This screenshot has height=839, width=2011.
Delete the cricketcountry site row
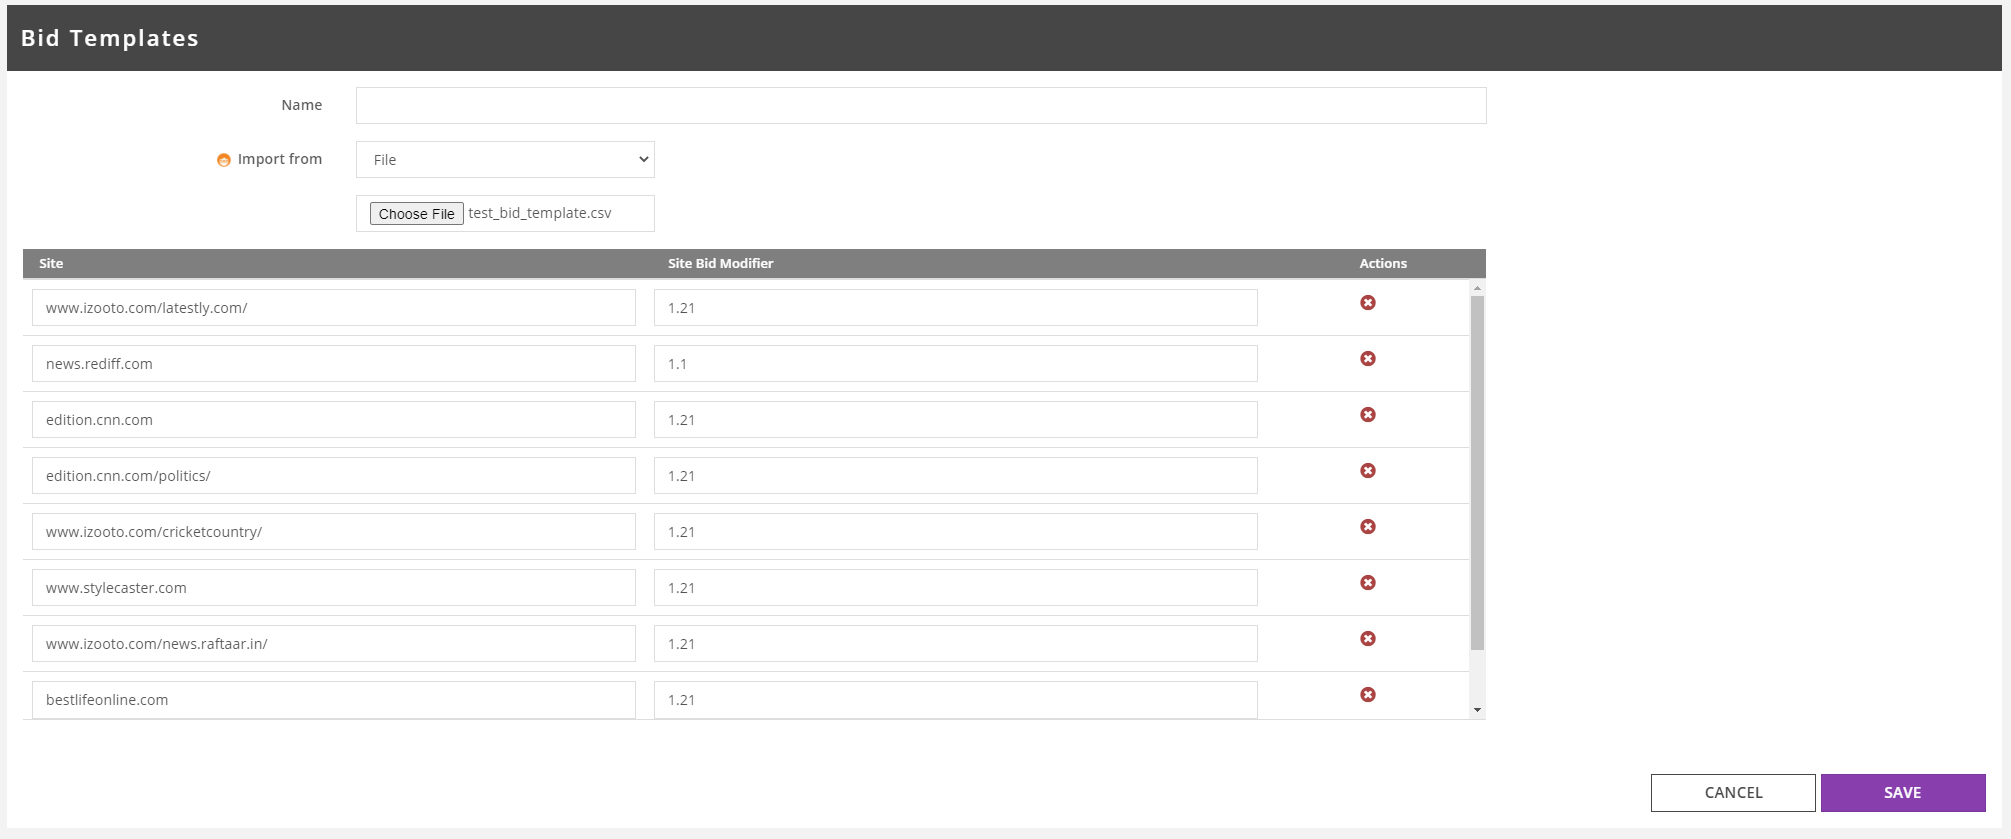[1367, 527]
